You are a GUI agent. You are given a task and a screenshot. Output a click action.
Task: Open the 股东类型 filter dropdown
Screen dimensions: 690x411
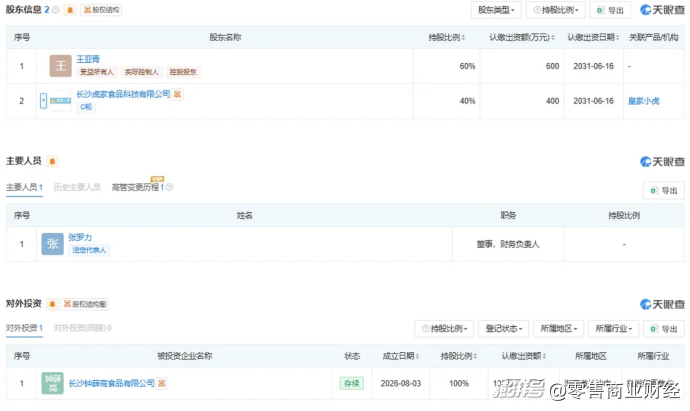496,10
